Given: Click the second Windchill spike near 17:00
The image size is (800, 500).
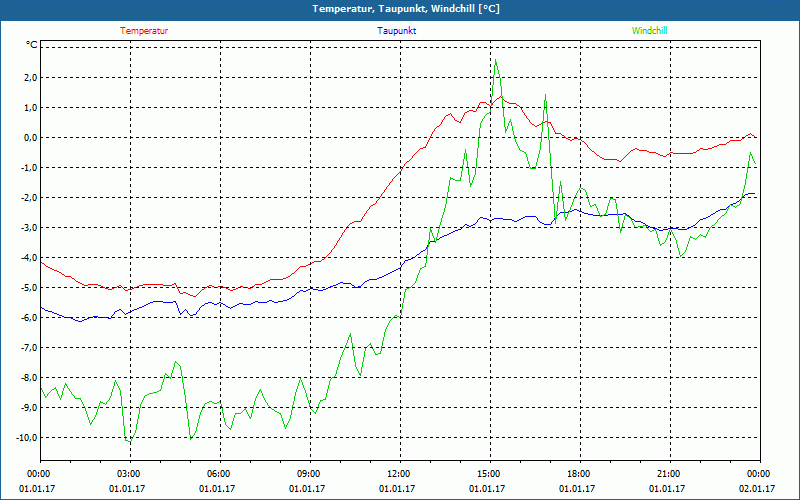Looking at the screenshot, I should pos(545,95).
